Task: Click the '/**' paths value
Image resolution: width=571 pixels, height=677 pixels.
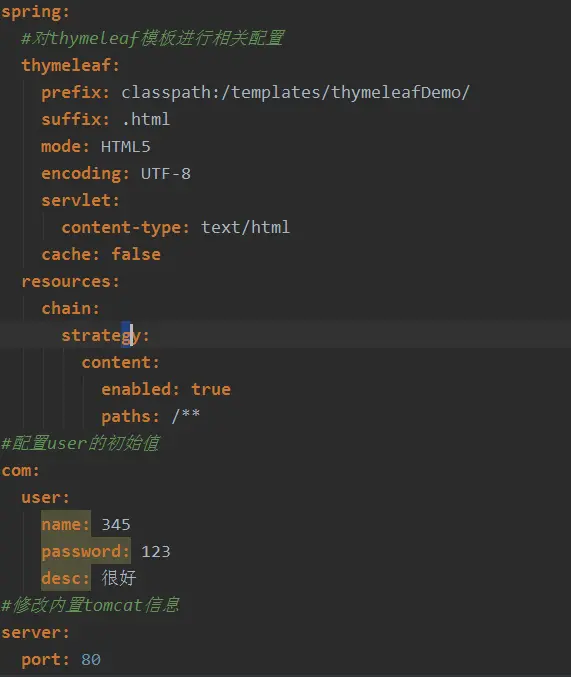Action: 186,416
